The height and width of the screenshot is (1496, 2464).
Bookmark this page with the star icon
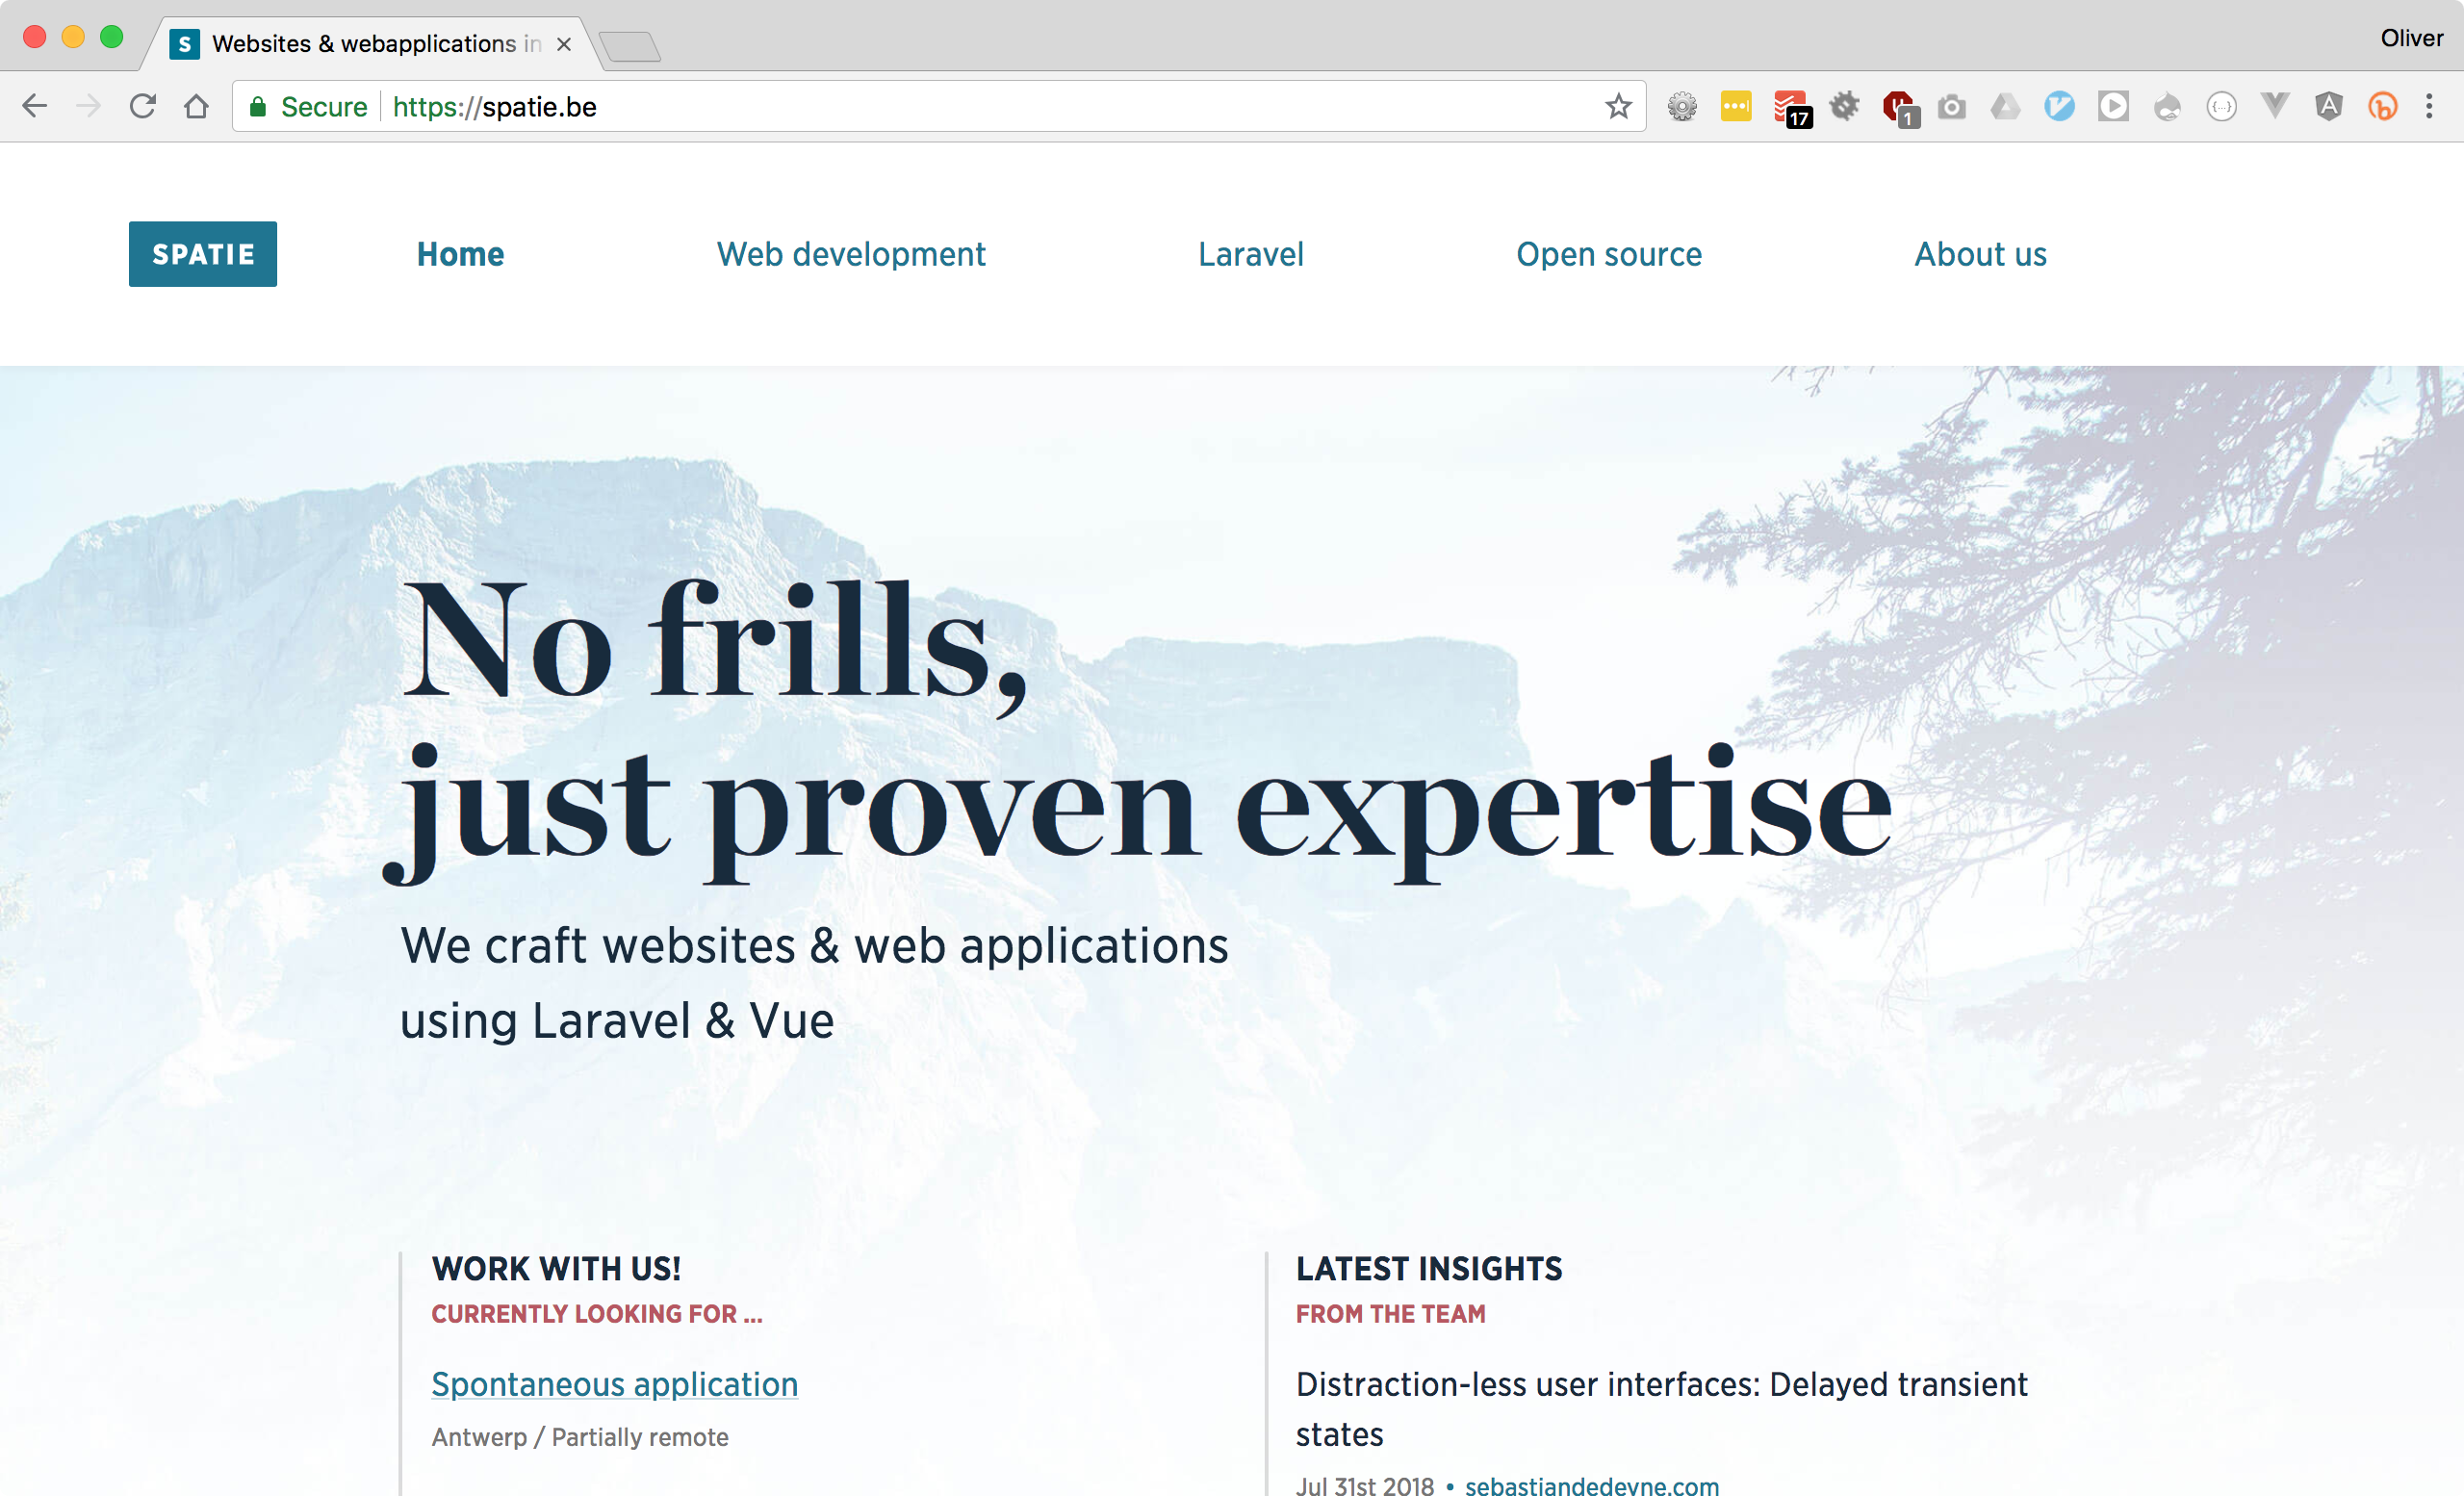point(1618,107)
